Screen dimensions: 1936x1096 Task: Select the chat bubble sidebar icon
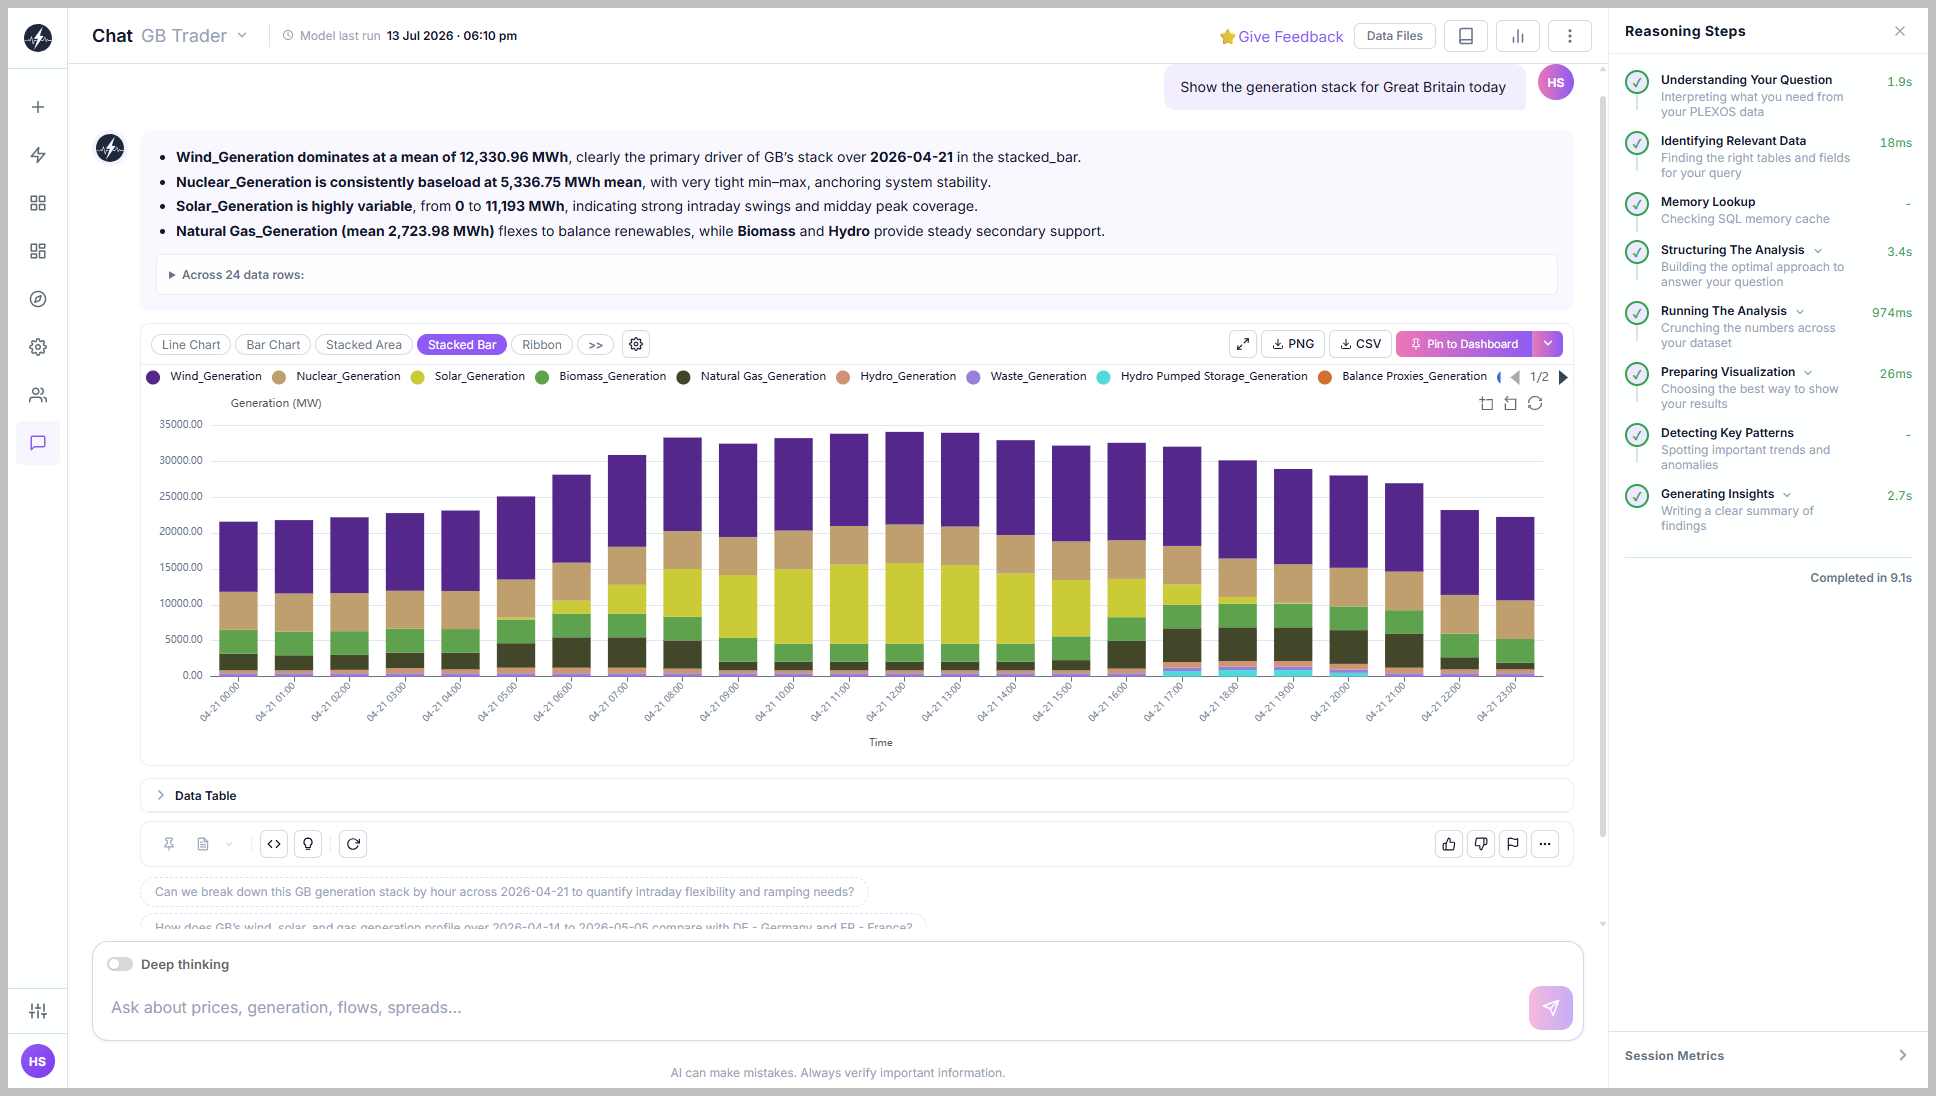(38, 443)
